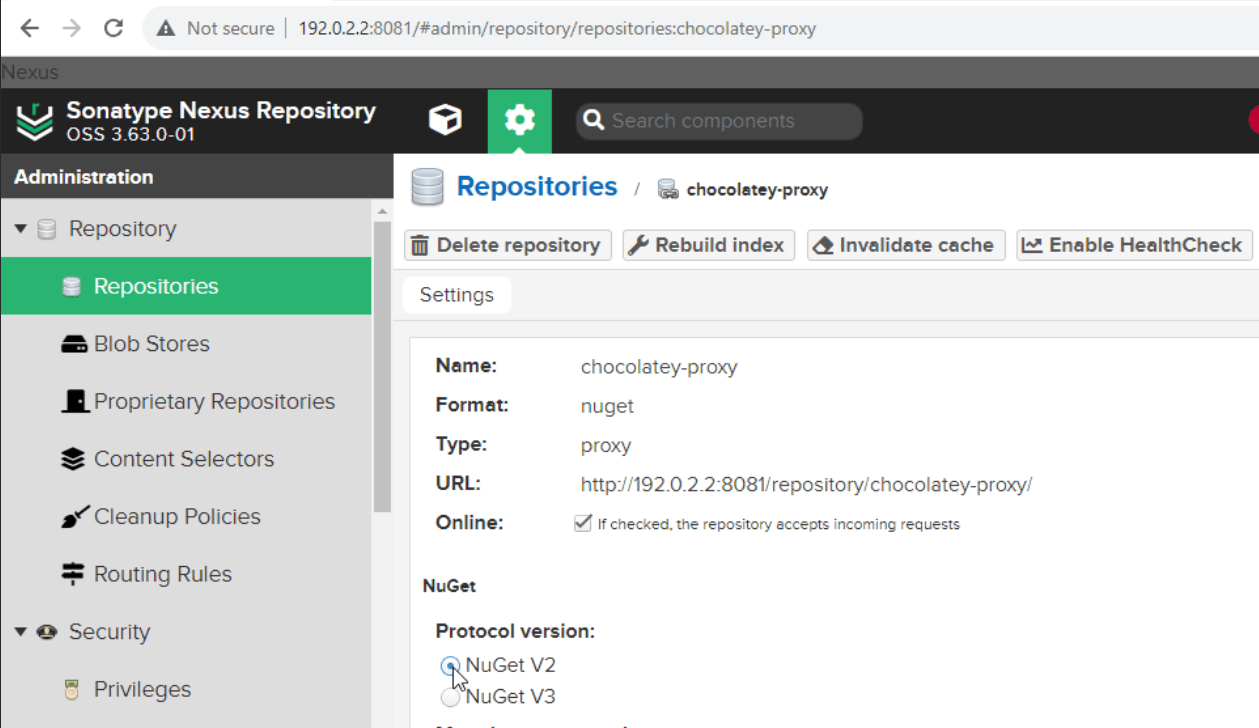Viewport: 1259px width, 728px height.
Task: Open Blob Stores in sidebar
Action: (151, 344)
